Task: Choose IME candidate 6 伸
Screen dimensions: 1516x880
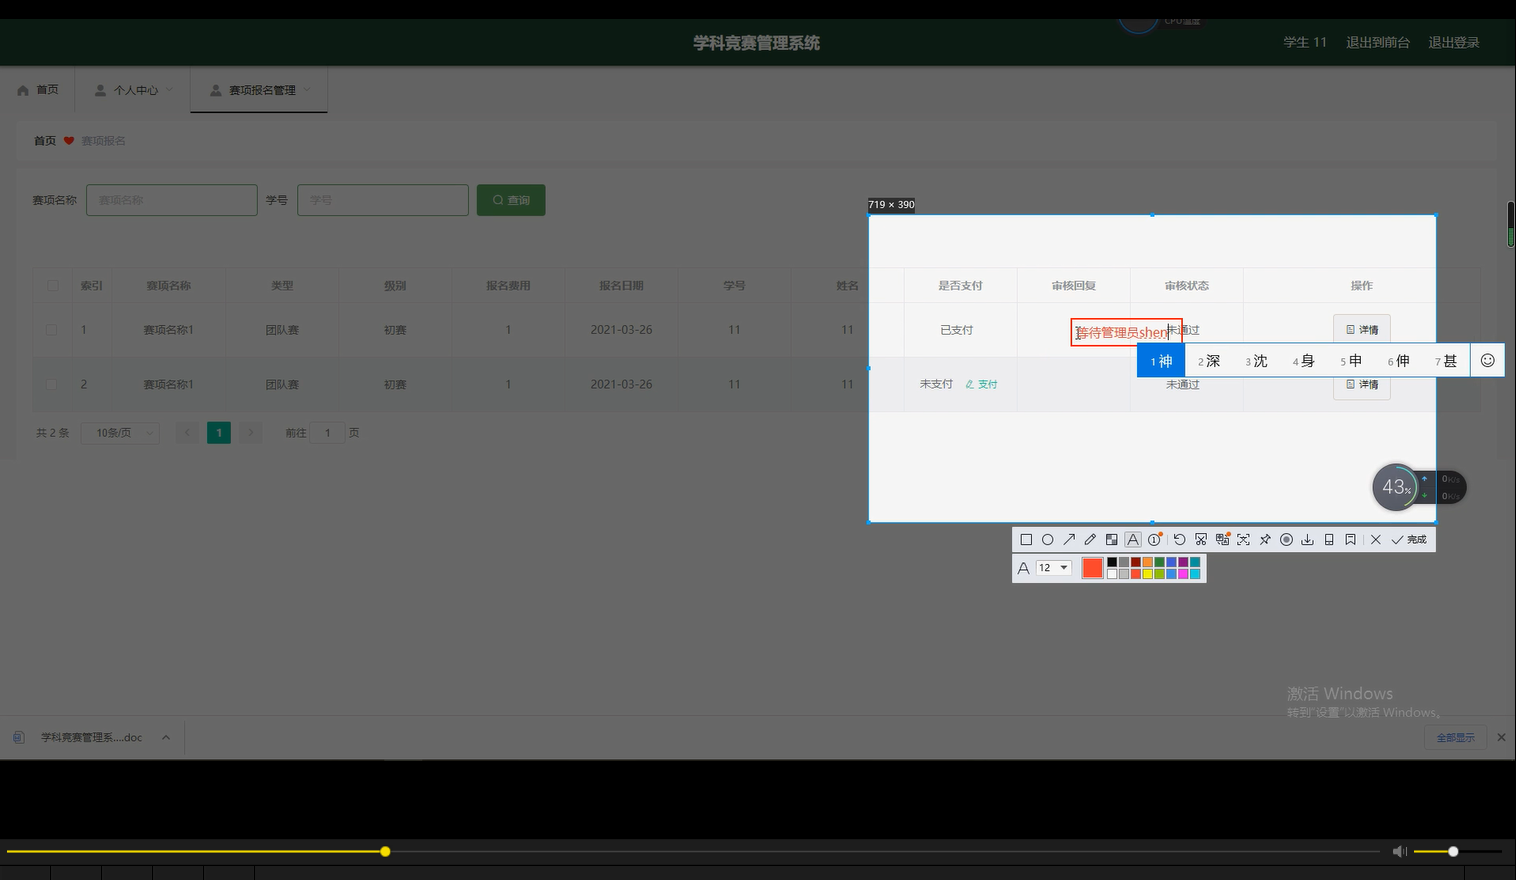Action: tap(1398, 361)
